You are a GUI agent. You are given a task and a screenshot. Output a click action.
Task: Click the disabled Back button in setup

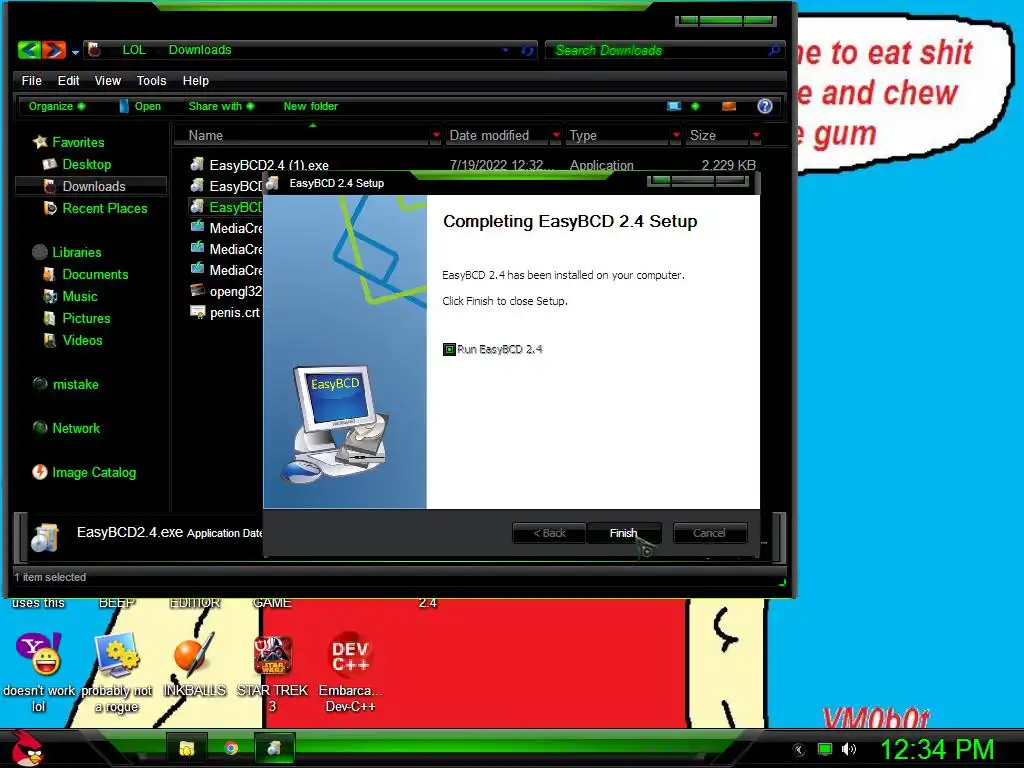coord(549,533)
